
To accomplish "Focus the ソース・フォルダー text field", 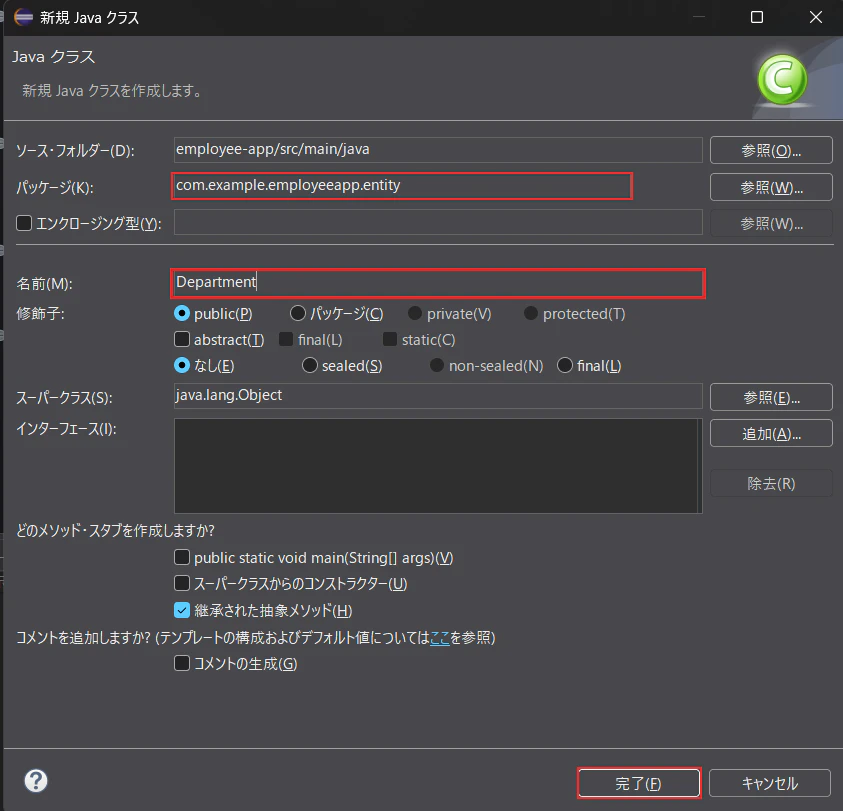I will pyautogui.click(x=438, y=150).
